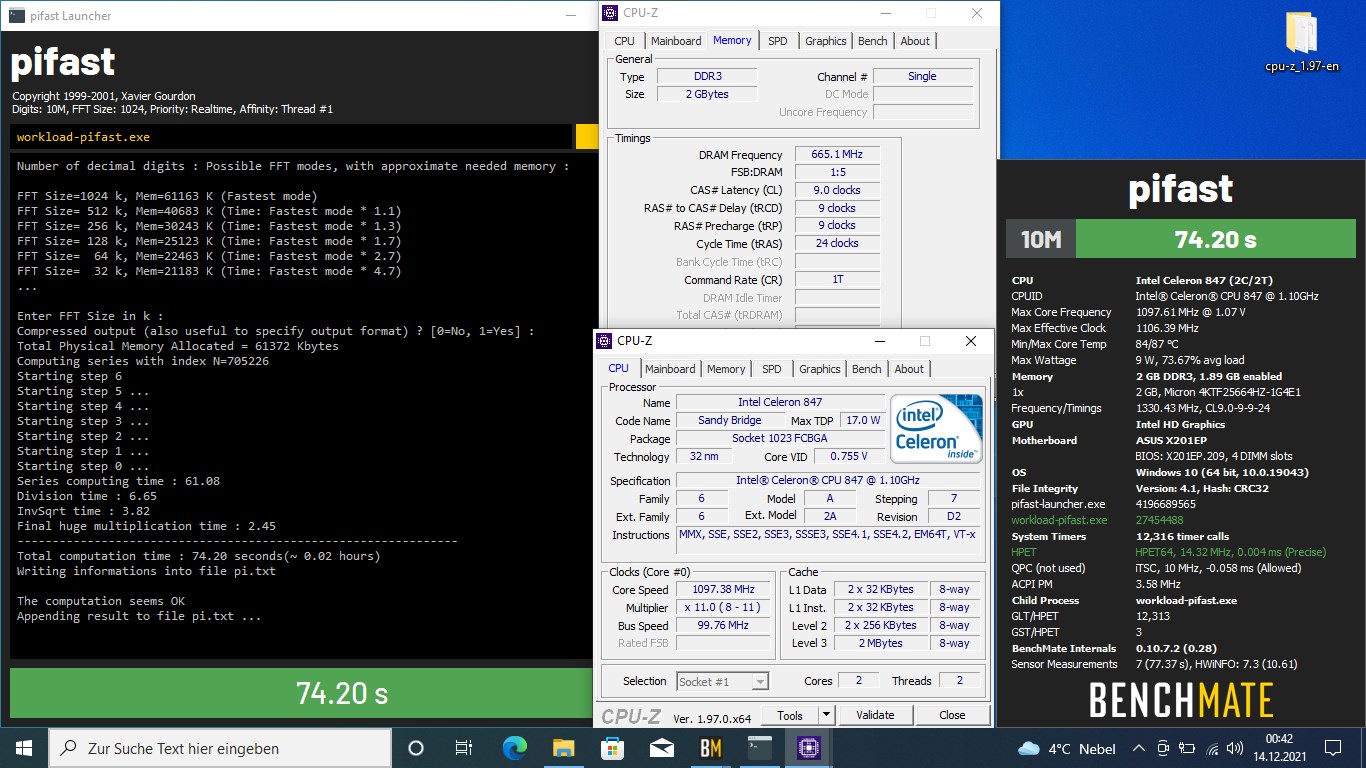The image size is (1366, 768).
Task: Click the 10M badge in BenchMate panel
Action: coord(1040,240)
